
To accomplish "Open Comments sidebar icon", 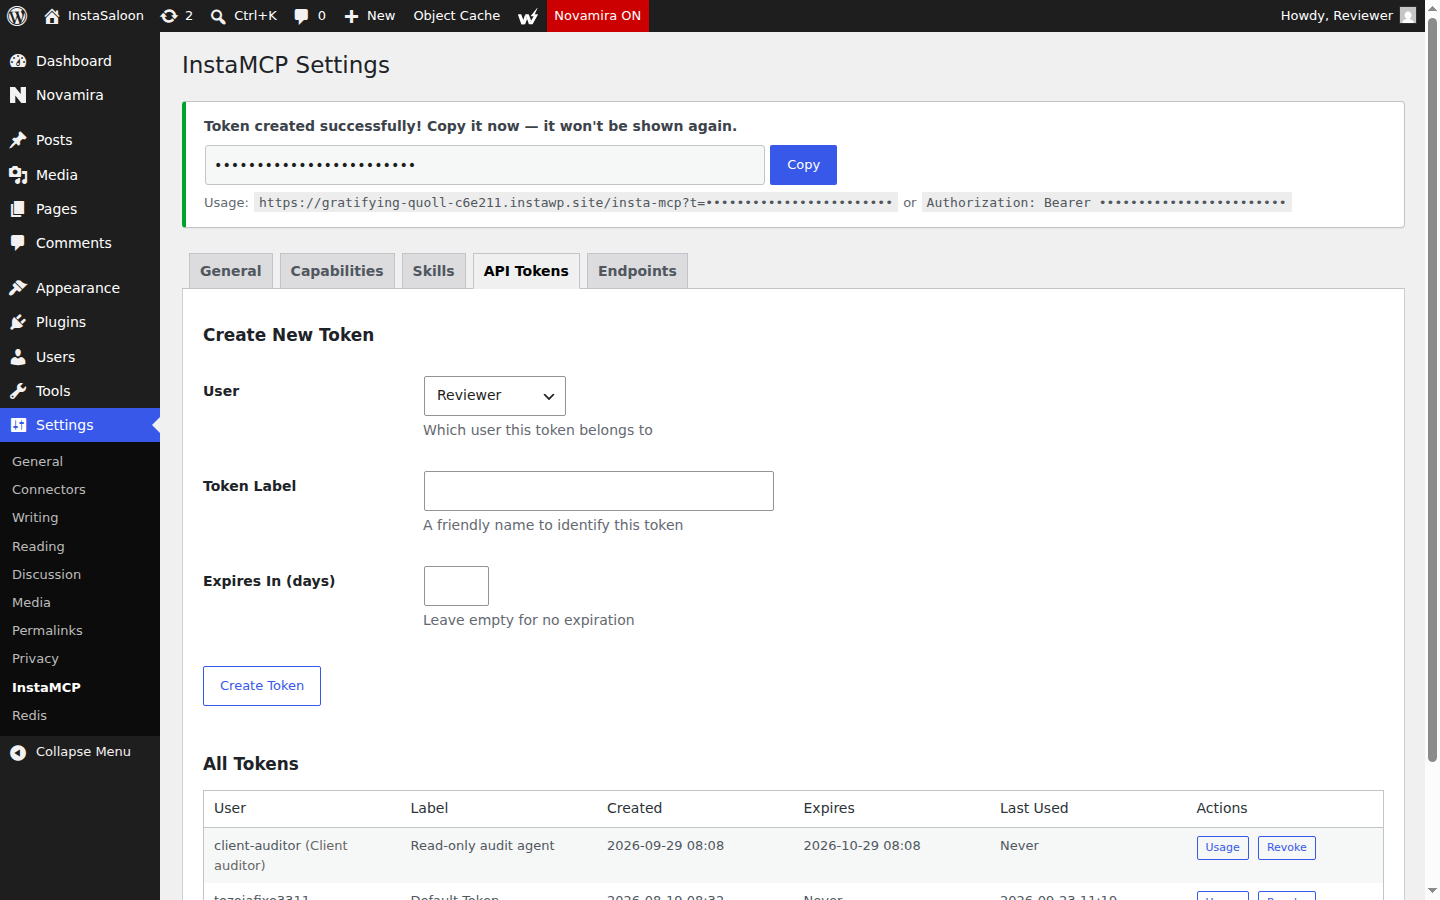I will 18,243.
